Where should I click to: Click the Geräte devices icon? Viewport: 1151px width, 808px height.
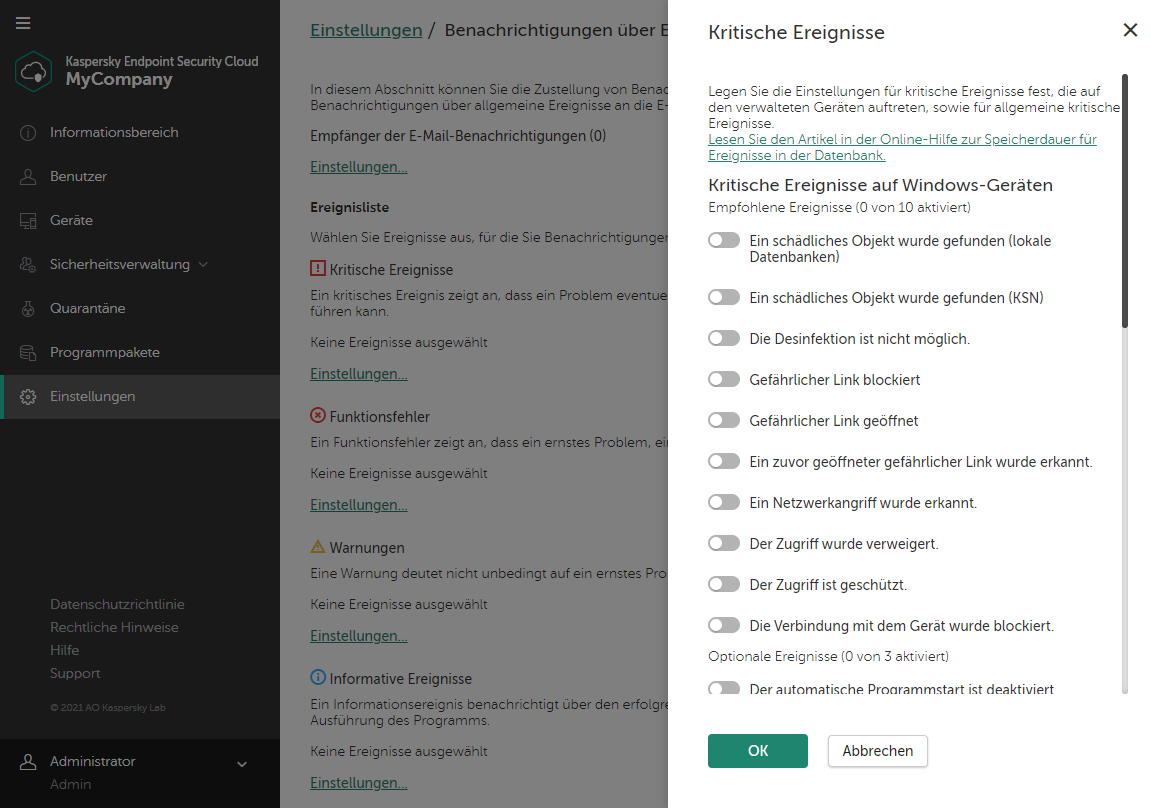[x=28, y=221]
